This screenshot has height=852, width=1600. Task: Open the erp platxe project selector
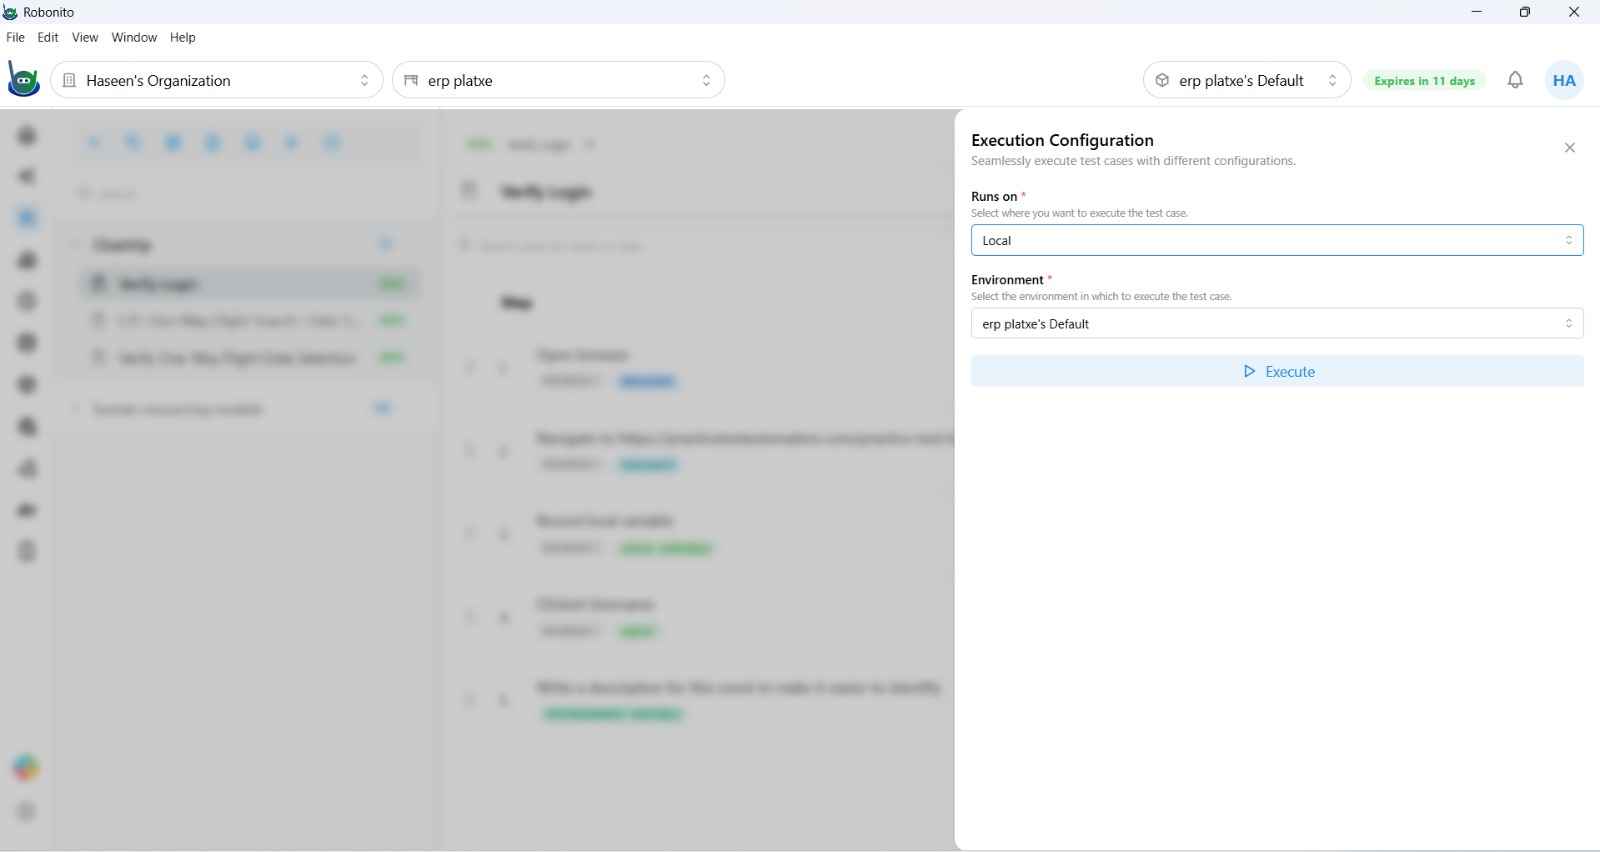click(x=558, y=80)
